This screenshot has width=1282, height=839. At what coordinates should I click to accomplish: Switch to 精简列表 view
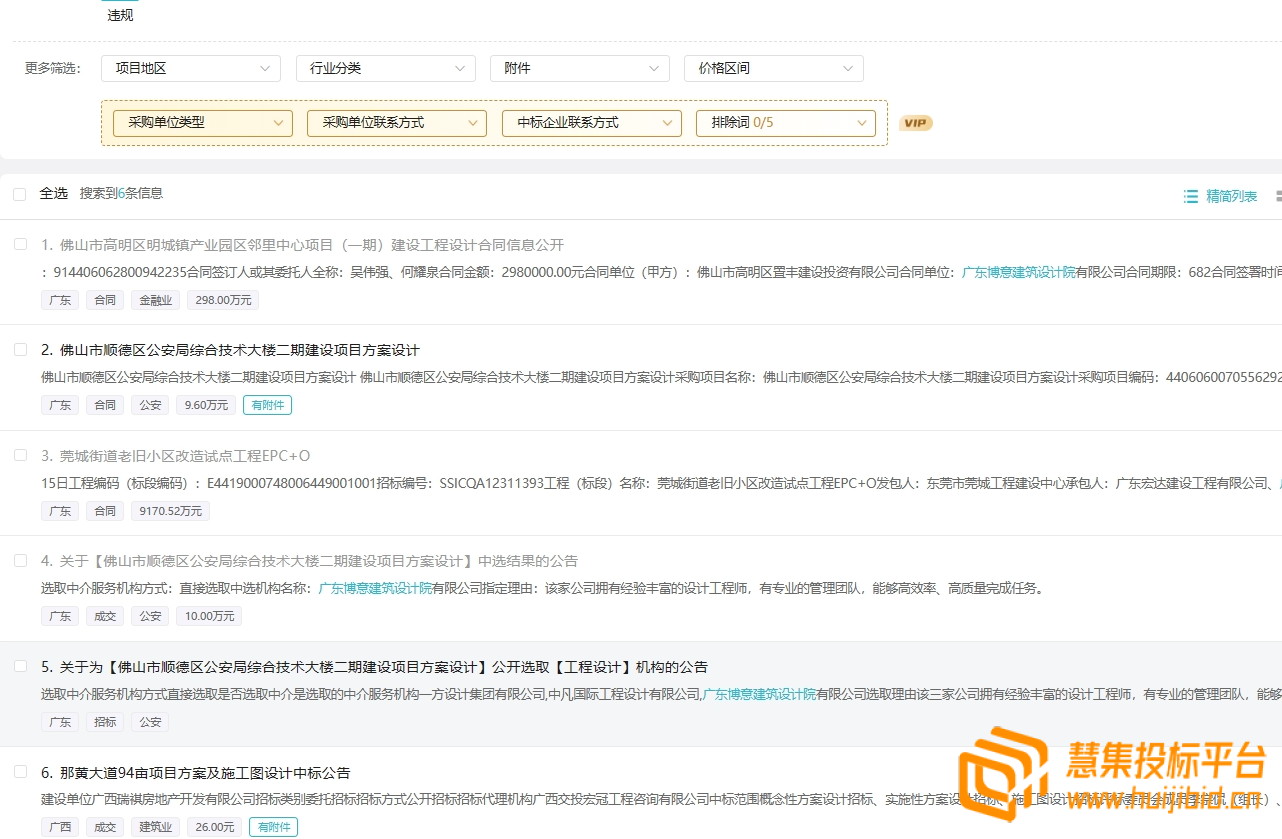click(x=1231, y=196)
